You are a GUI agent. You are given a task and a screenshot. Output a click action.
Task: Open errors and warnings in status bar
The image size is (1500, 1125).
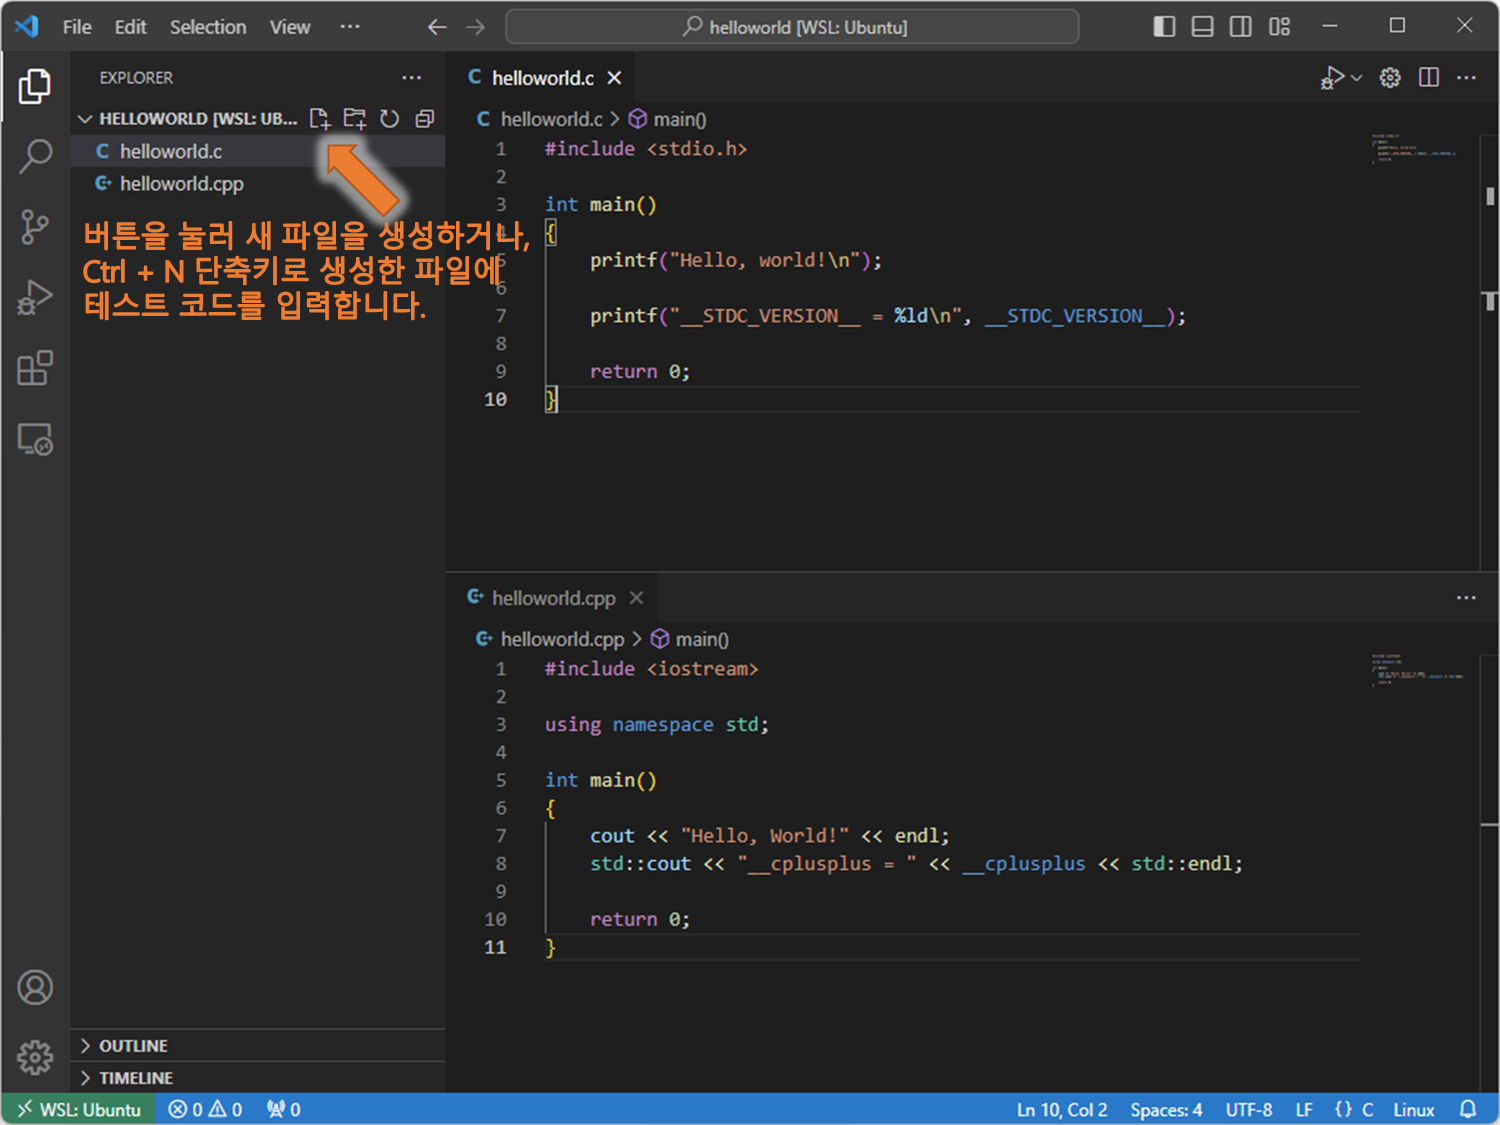(205, 1109)
